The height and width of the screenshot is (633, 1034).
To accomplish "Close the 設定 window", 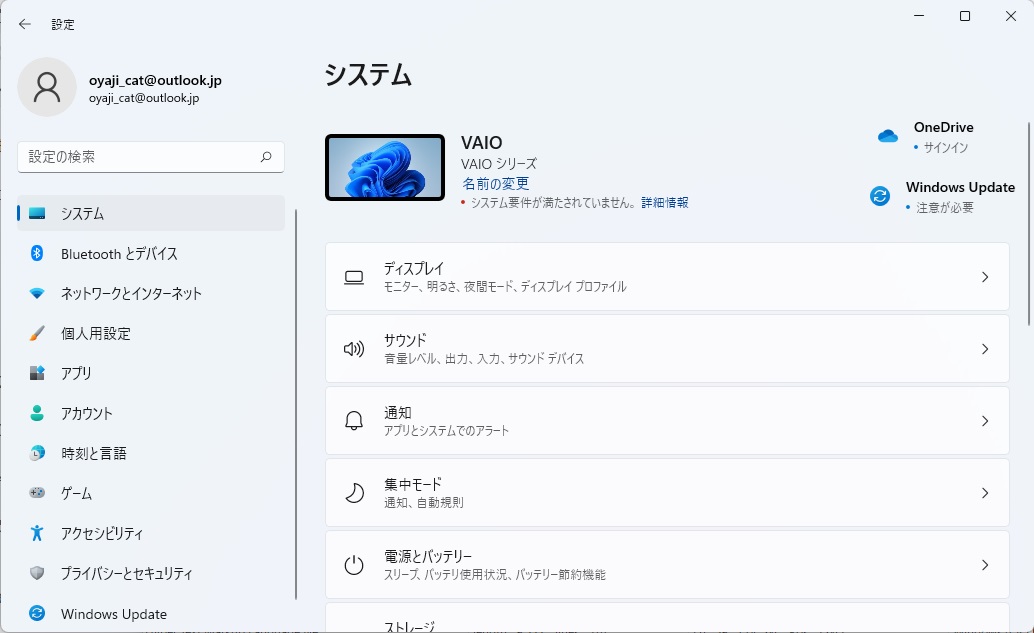I will click(x=1010, y=16).
